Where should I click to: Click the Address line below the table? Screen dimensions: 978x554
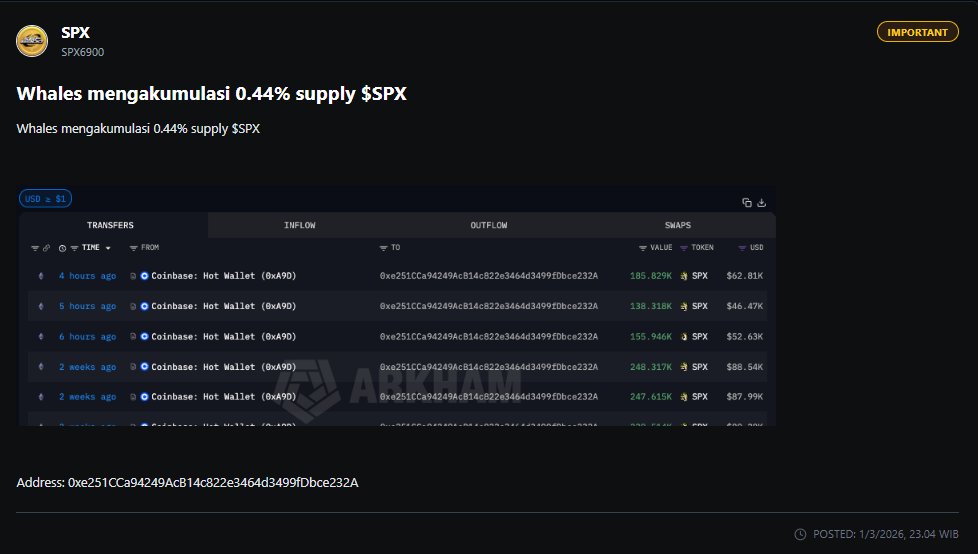(187, 482)
